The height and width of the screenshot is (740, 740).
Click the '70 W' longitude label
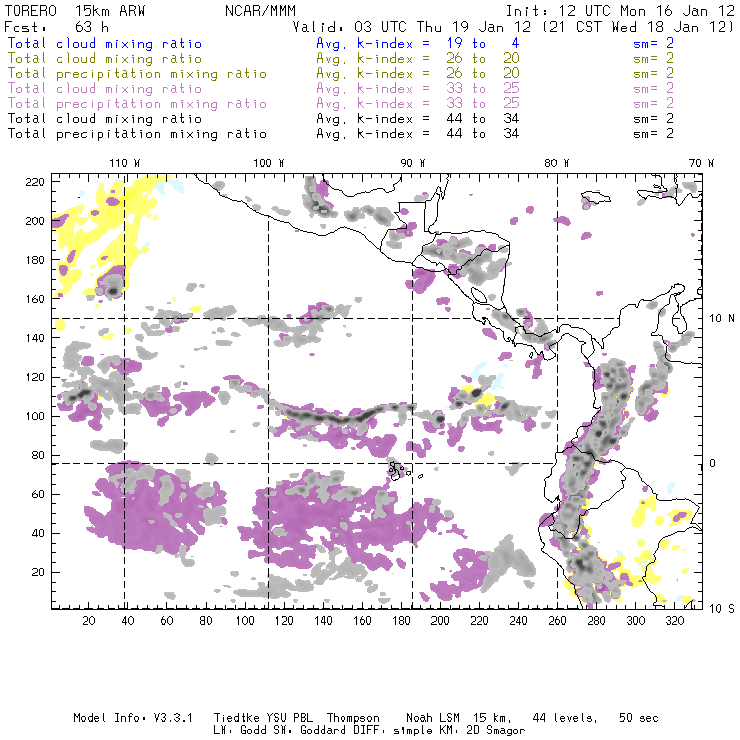click(701, 163)
